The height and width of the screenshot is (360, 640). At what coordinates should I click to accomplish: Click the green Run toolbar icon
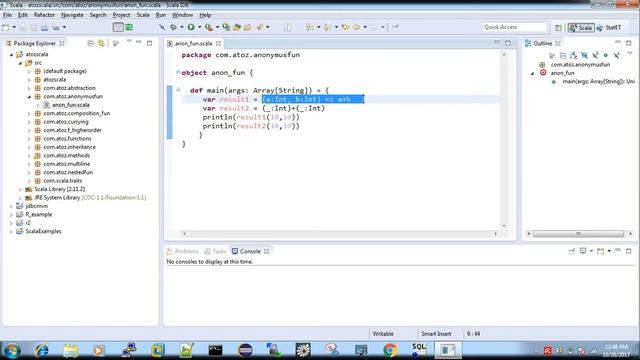191,27
